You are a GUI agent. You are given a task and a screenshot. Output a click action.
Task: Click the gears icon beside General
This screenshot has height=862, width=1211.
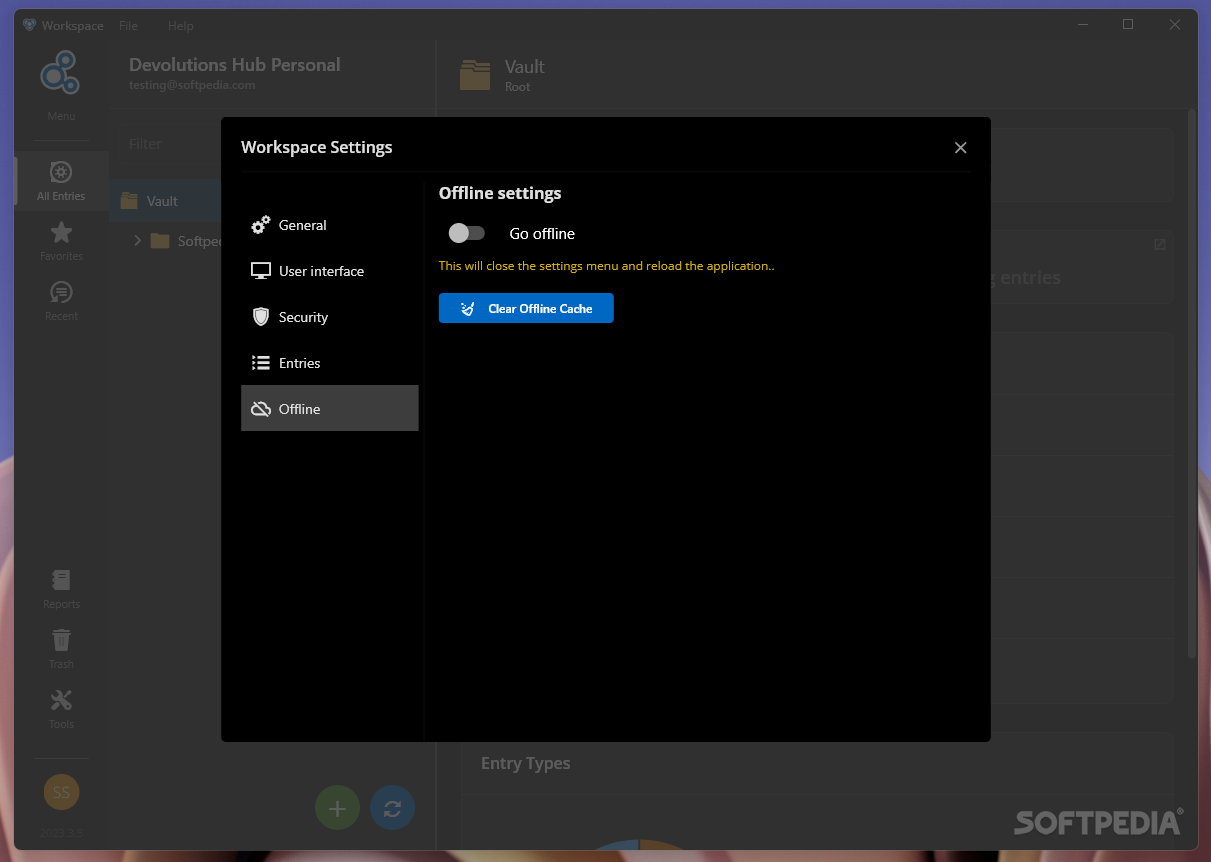(261, 225)
